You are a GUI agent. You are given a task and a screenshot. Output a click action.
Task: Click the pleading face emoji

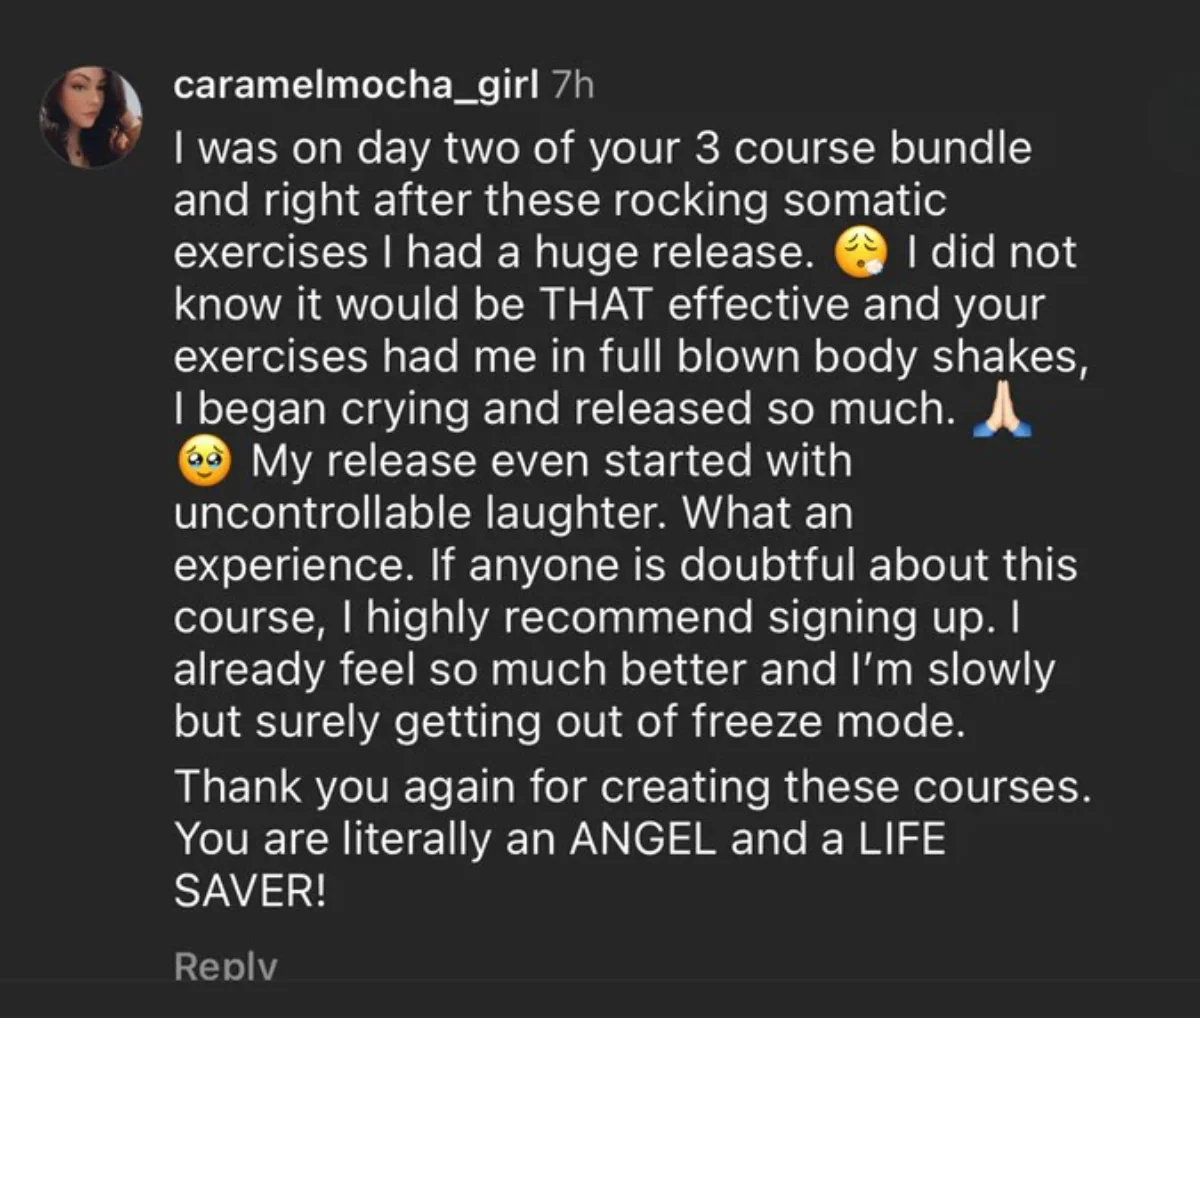(x=204, y=463)
